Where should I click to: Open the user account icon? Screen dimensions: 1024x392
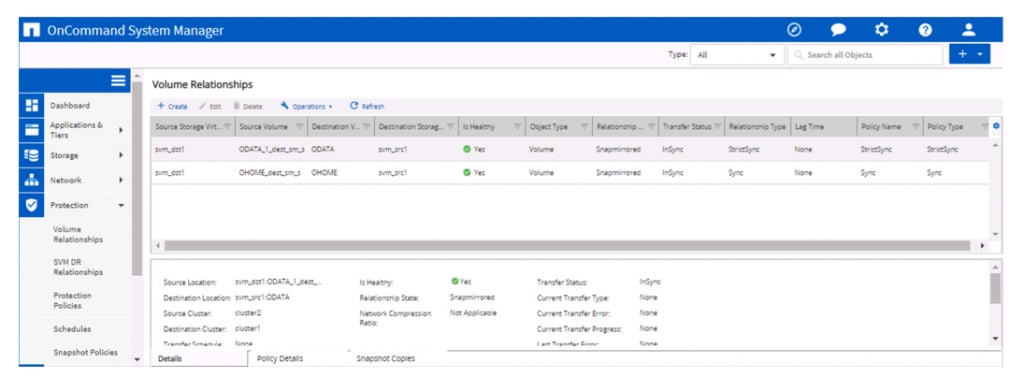tap(969, 30)
